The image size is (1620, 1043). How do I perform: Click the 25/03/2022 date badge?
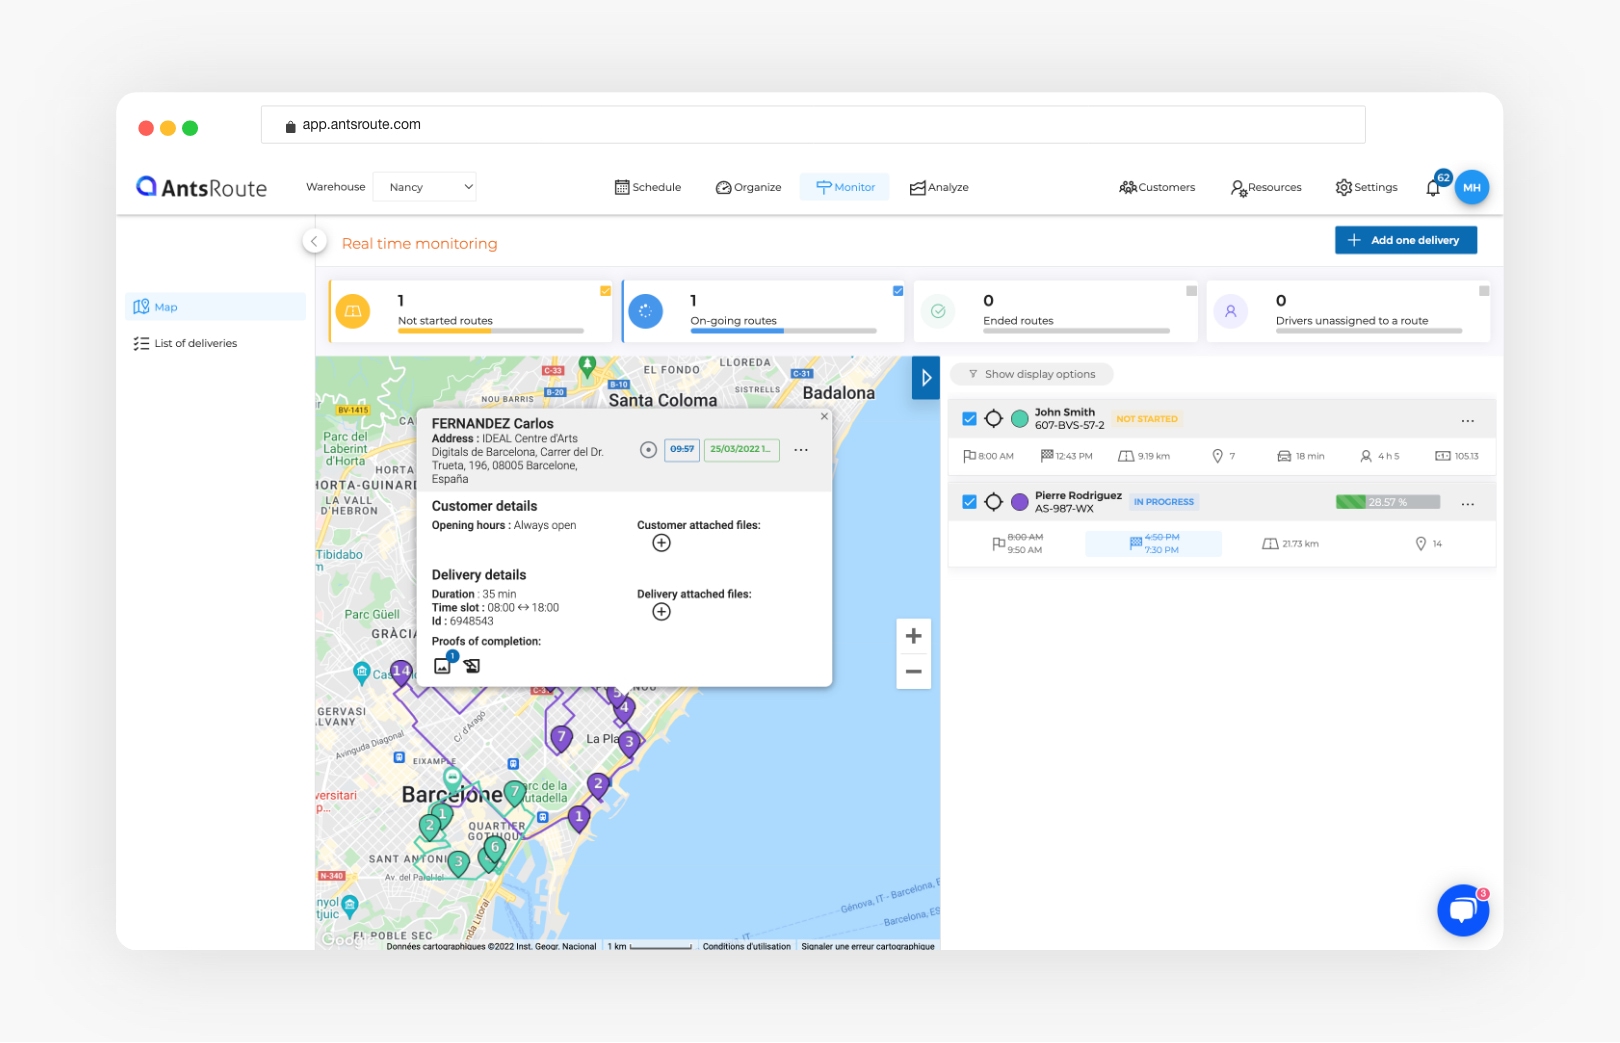(x=740, y=449)
